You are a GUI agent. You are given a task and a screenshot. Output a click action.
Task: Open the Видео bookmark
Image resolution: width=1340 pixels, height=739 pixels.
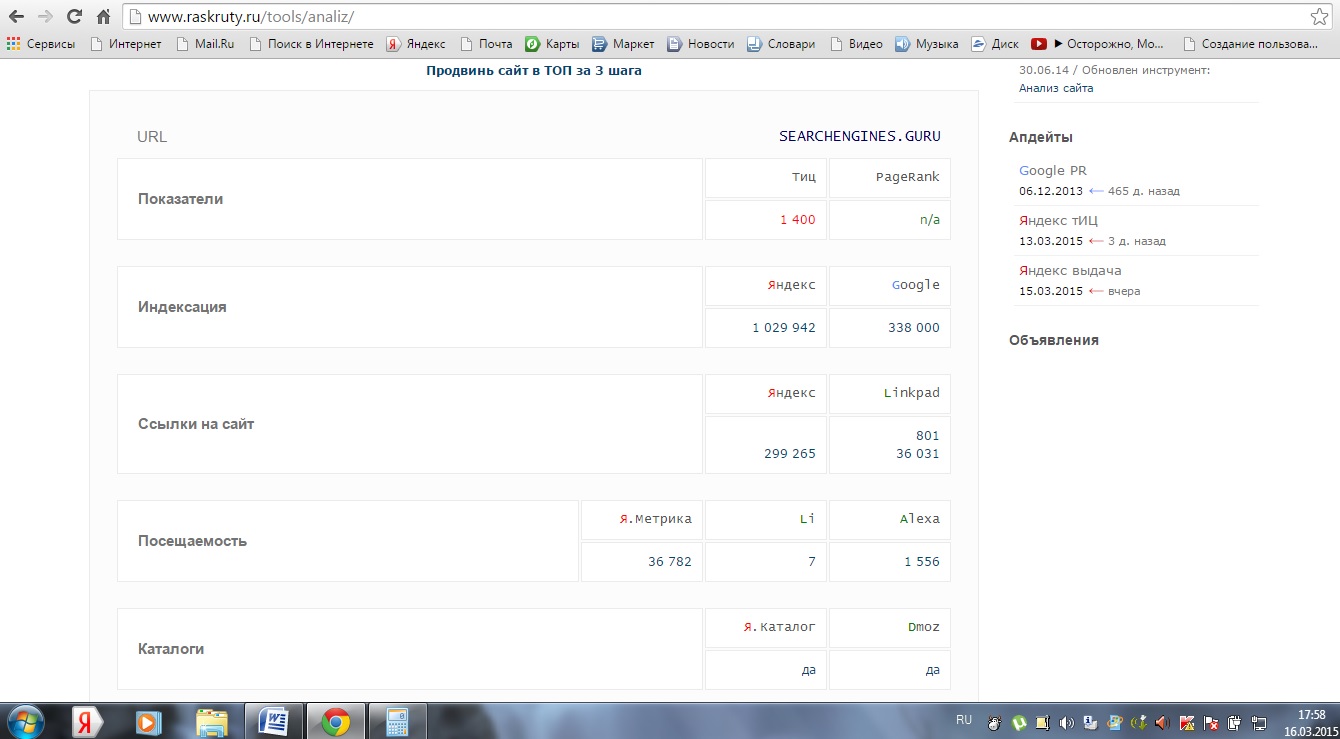[x=856, y=44]
